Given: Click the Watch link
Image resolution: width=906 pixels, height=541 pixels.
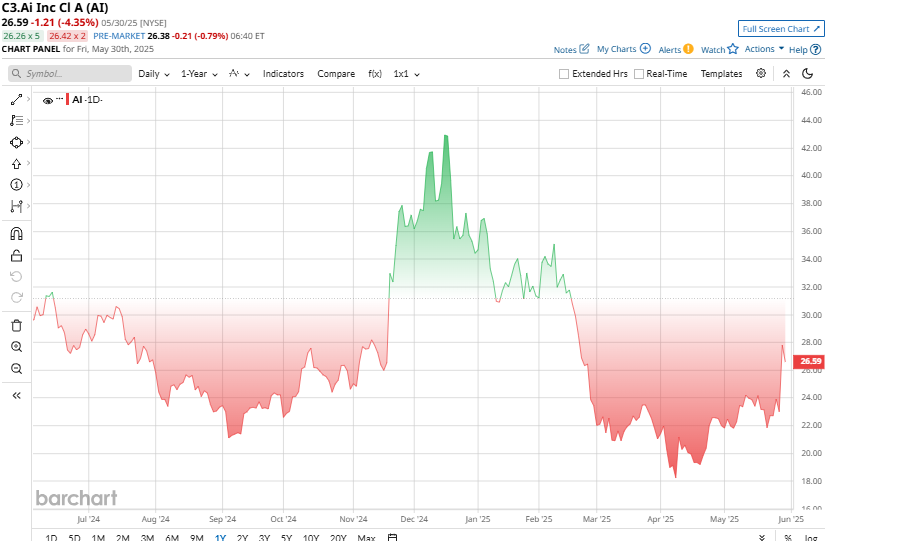Looking at the screenshot, I should pyautogui.click(x=712, y=50).
